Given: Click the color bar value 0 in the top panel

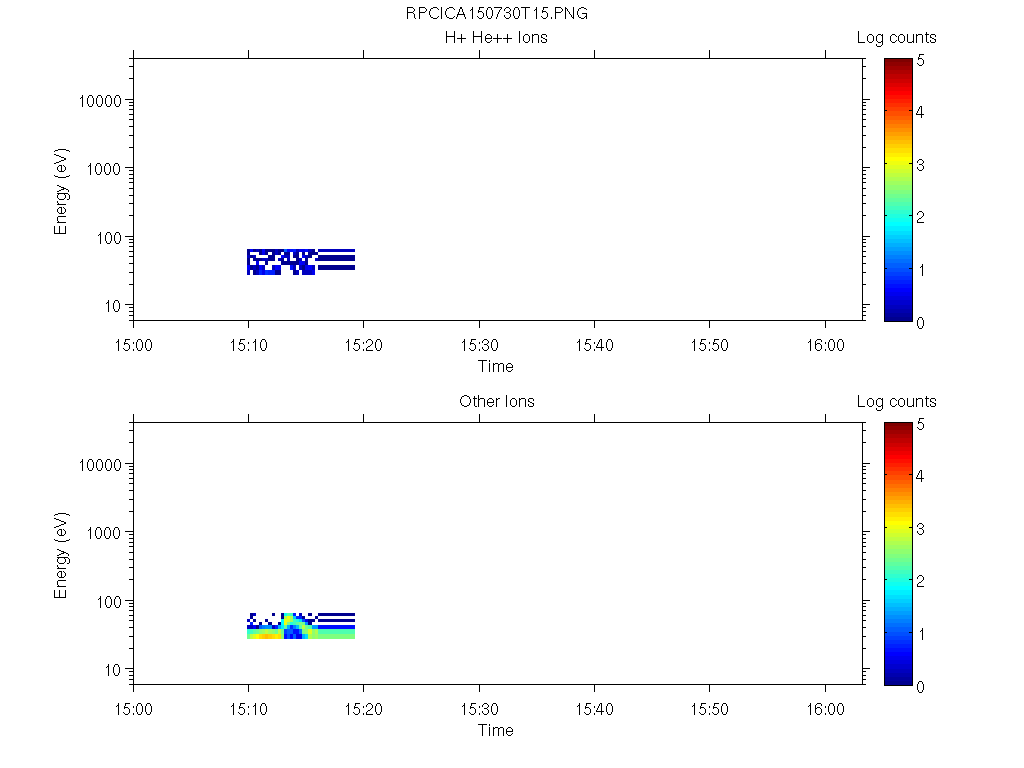Looking at the screenshot, I should pos(920,323).
